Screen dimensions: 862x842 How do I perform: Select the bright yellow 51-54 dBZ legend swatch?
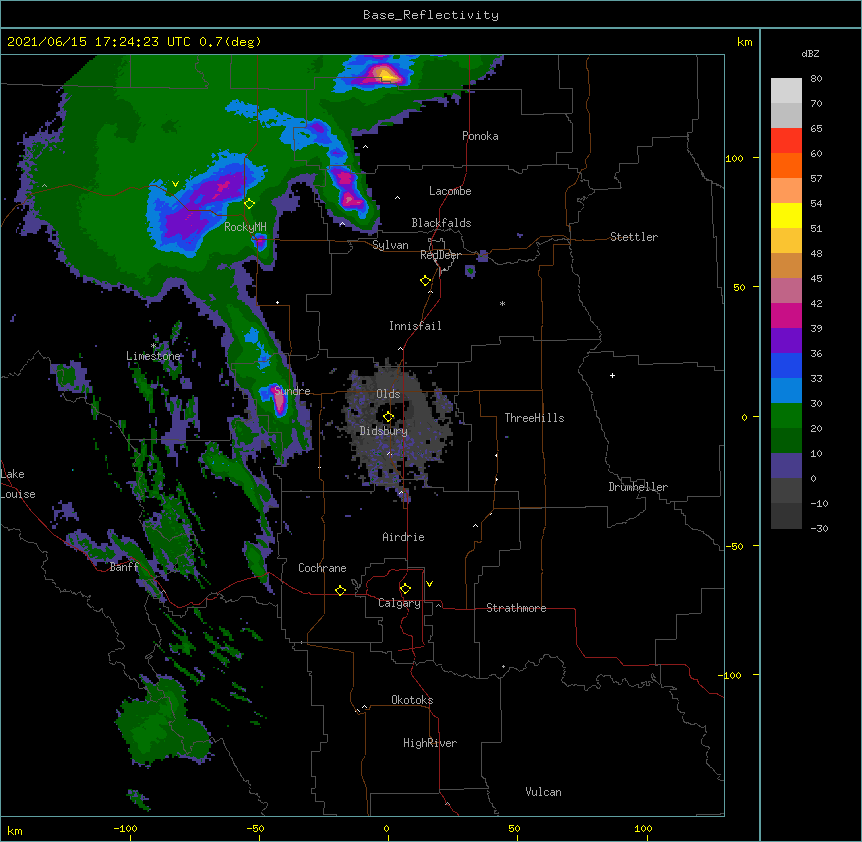click(x=786, y=215)
